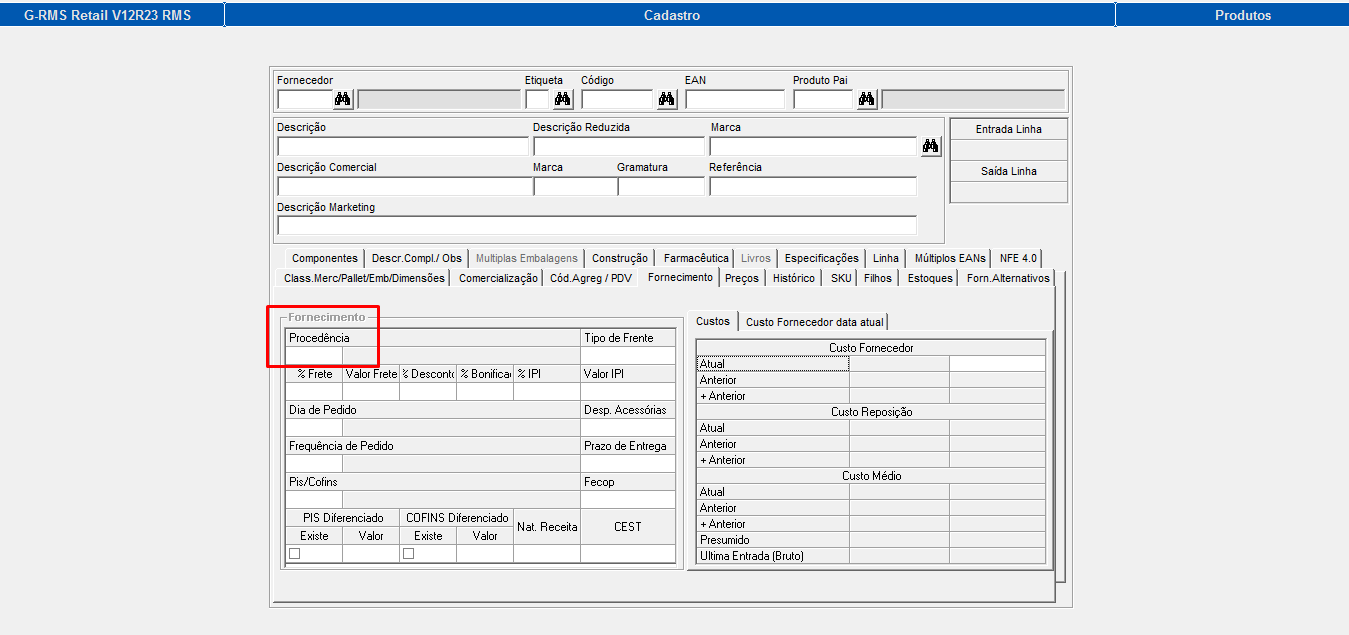
Task: Click into the Gramatura input field
Action: pyautogui.click(x=661, y=186)
